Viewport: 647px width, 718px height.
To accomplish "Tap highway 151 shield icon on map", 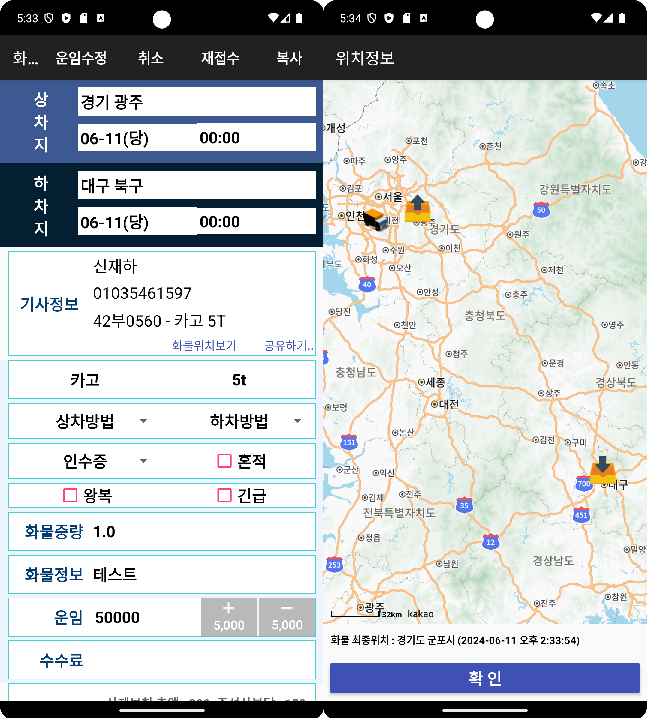I will click(349, 442).
